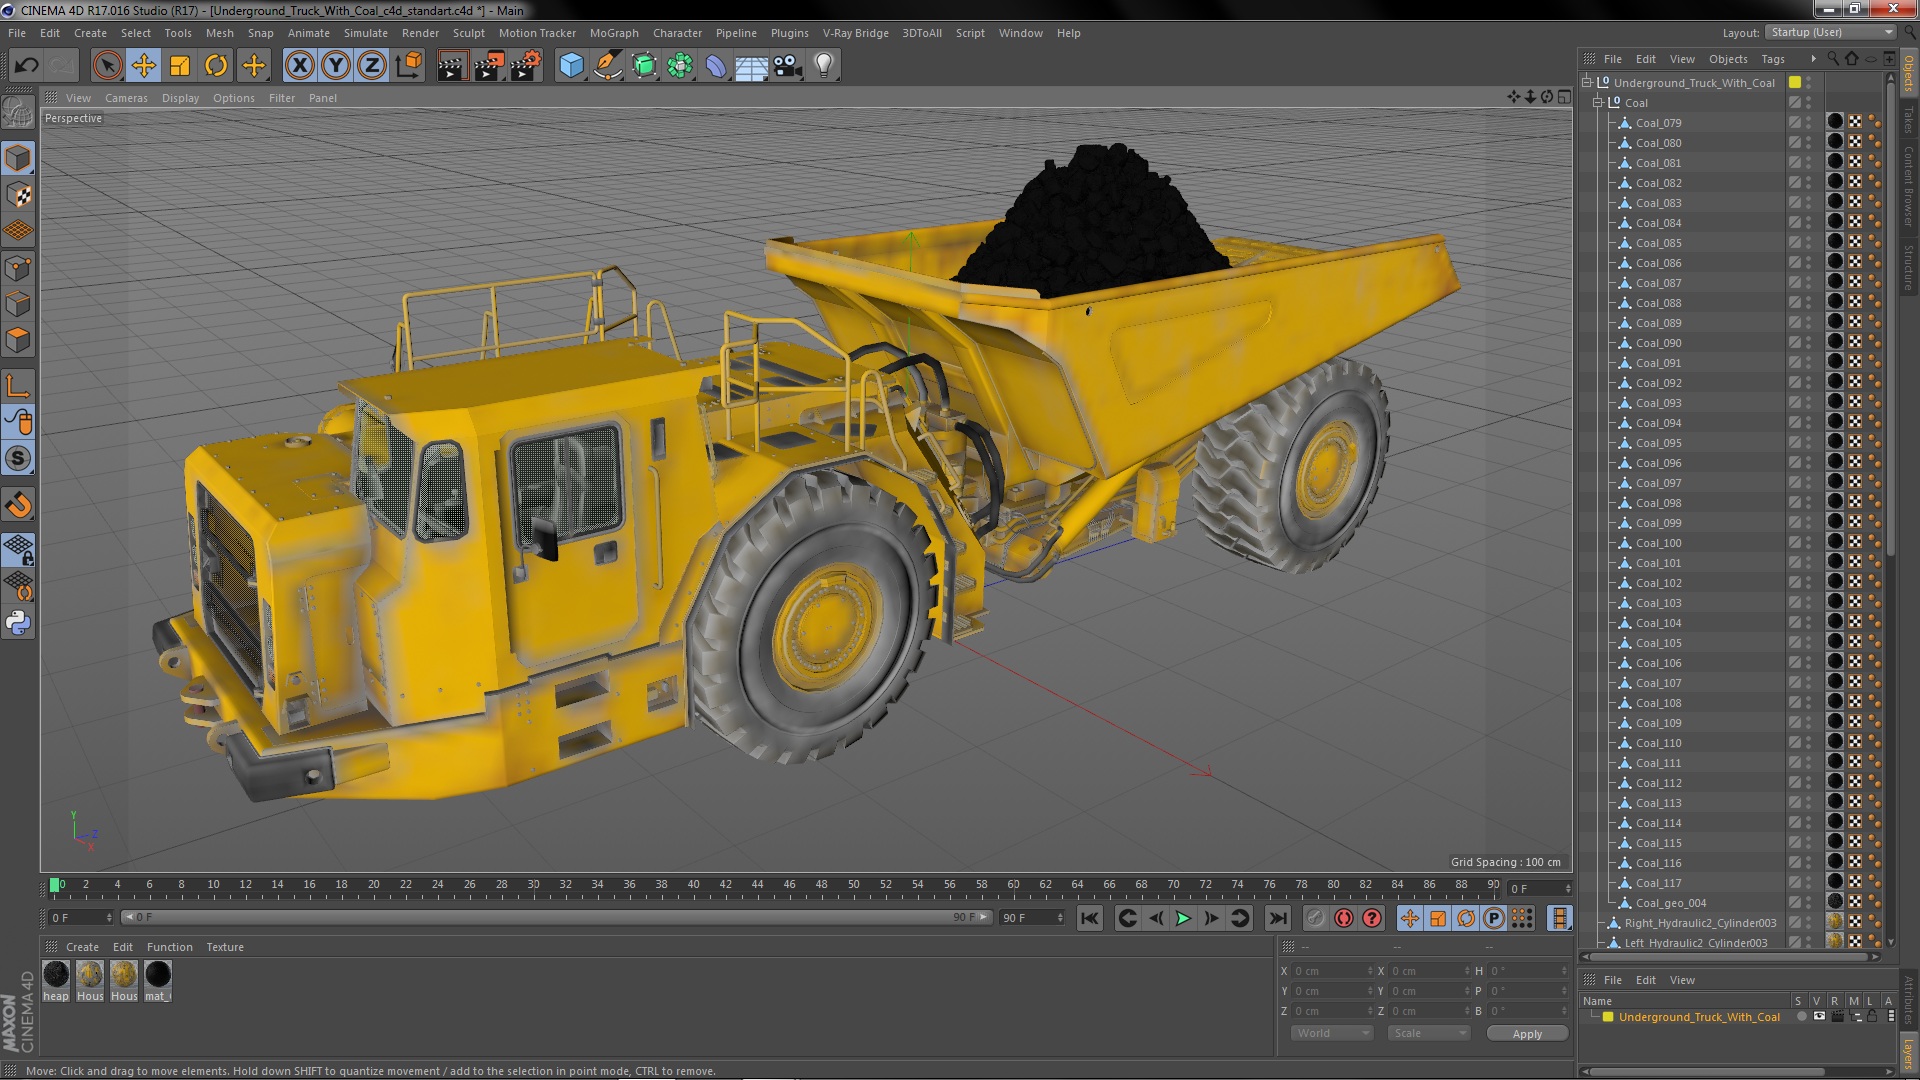This screenshot has height=1080, width=1920.
Task: Open the Sculpt menu
Action: 468,33
